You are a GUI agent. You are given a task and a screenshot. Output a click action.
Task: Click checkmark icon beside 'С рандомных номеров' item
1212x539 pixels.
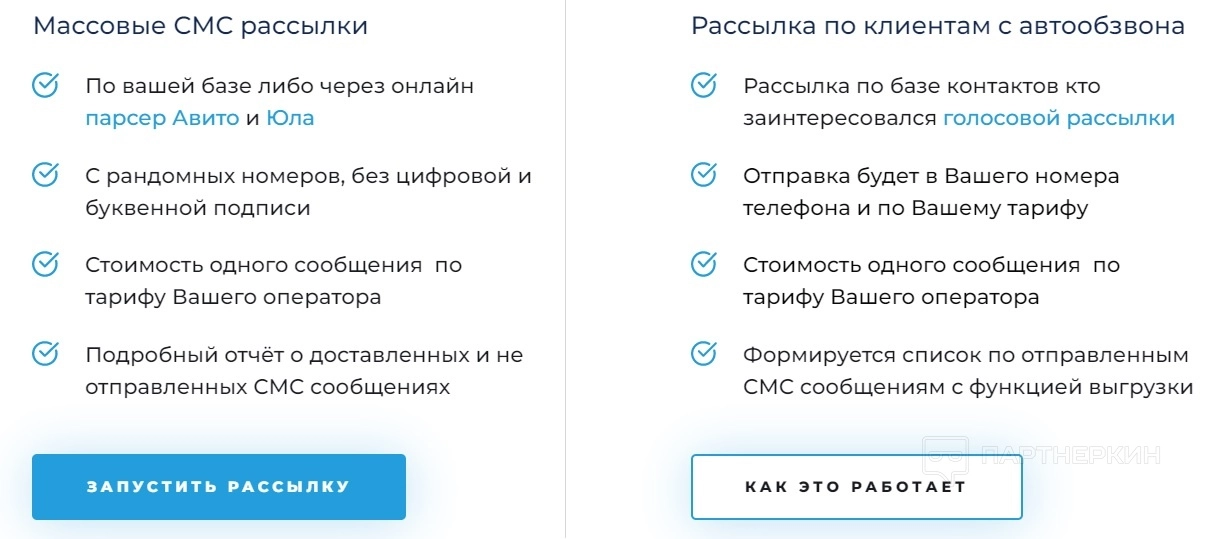coord(45,175)
